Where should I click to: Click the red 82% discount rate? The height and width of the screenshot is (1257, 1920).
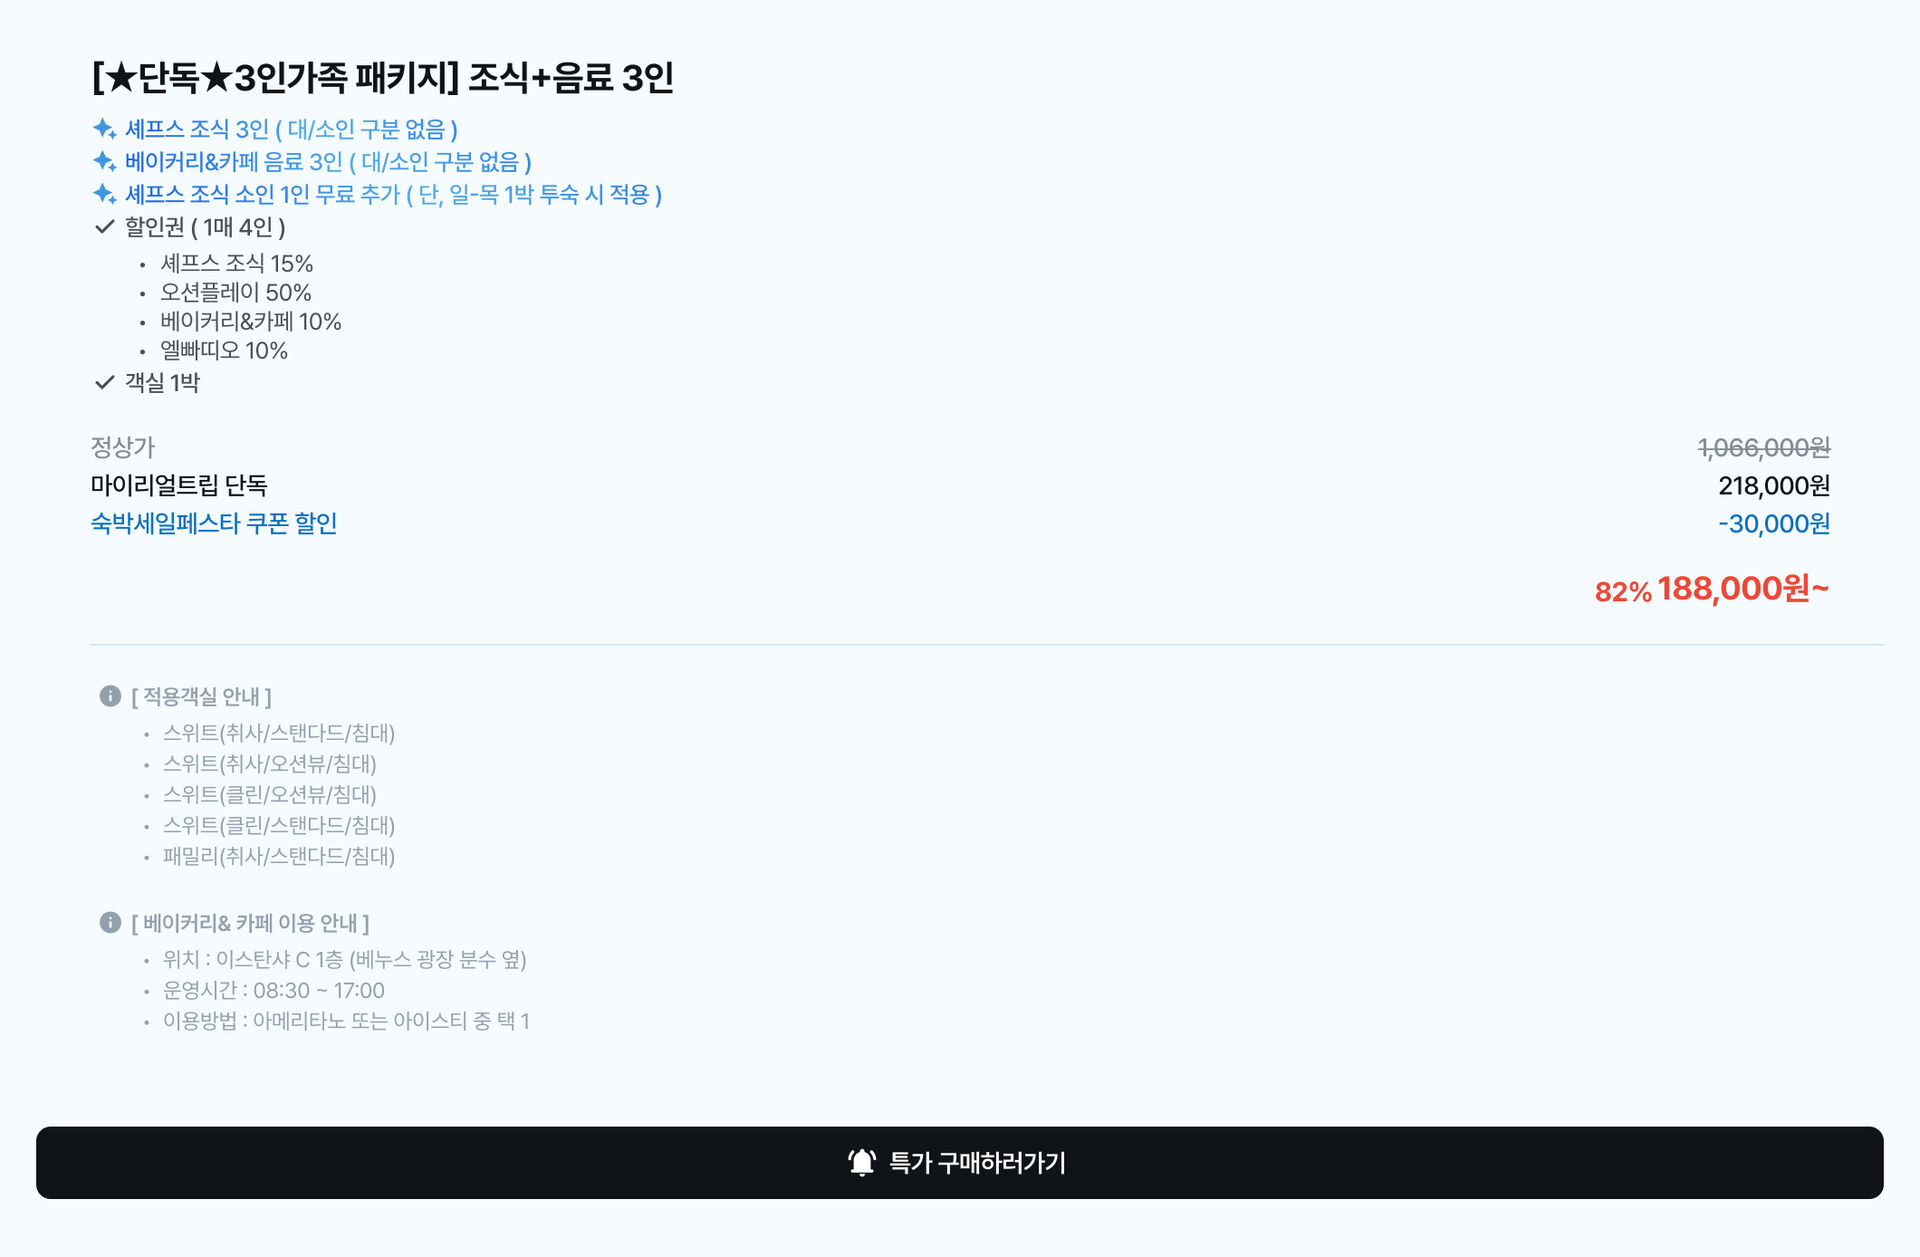[1623, 592]
